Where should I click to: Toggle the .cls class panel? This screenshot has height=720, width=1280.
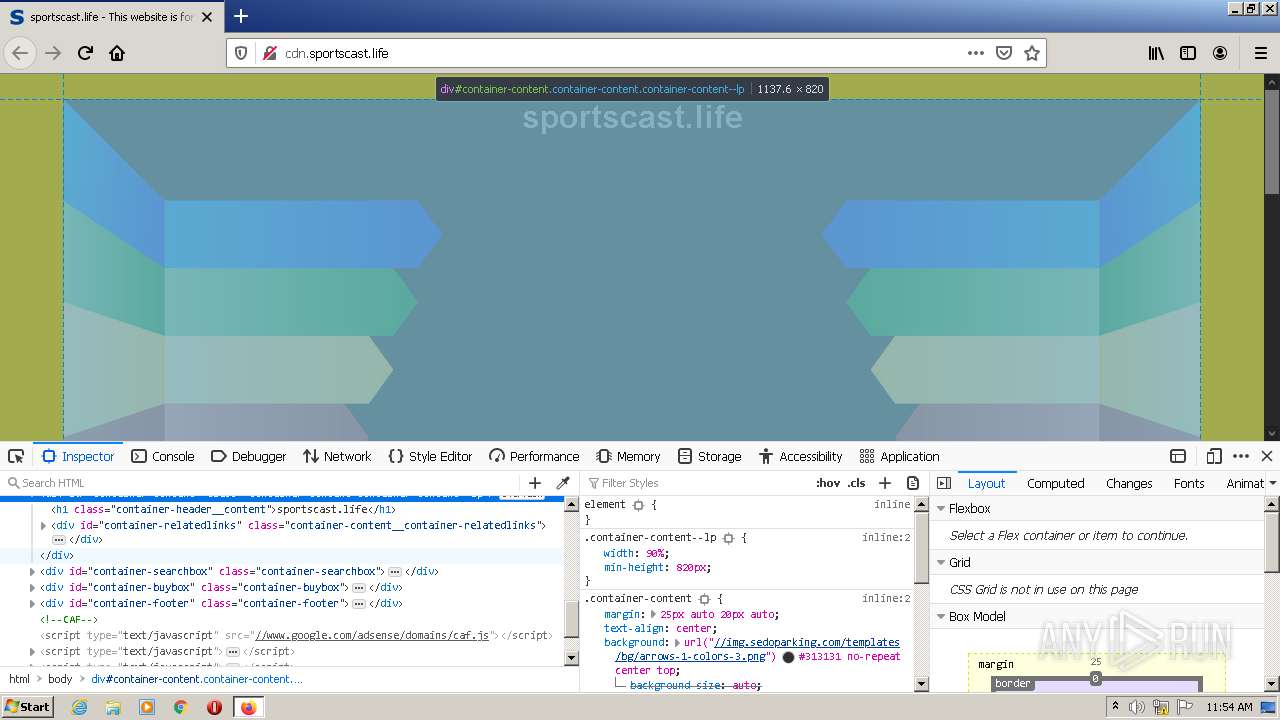857,483
